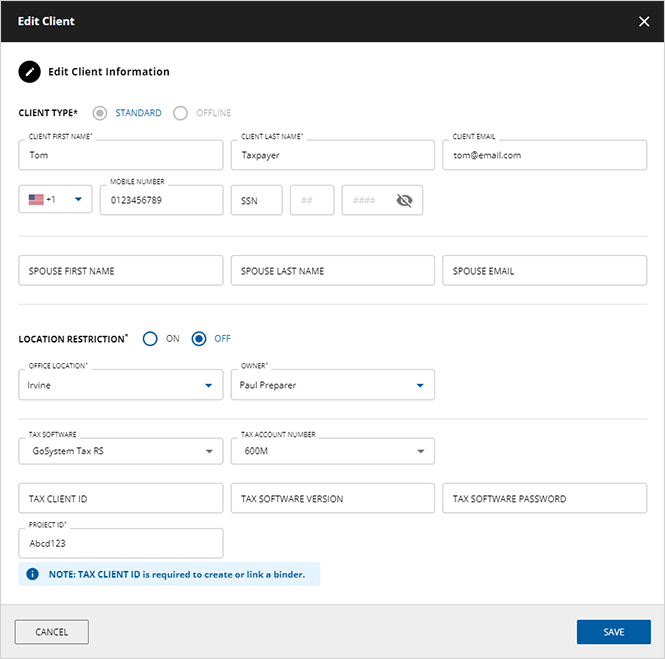The width and height of the screenshot is (665, 659).
Task: Turn Location Restriction on
Action: (150, 339)
